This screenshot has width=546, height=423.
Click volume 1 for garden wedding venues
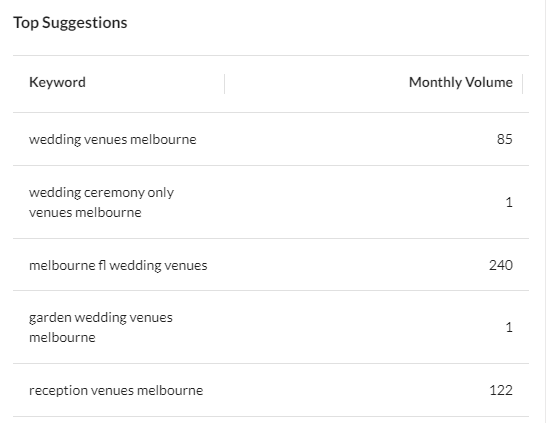509,327
